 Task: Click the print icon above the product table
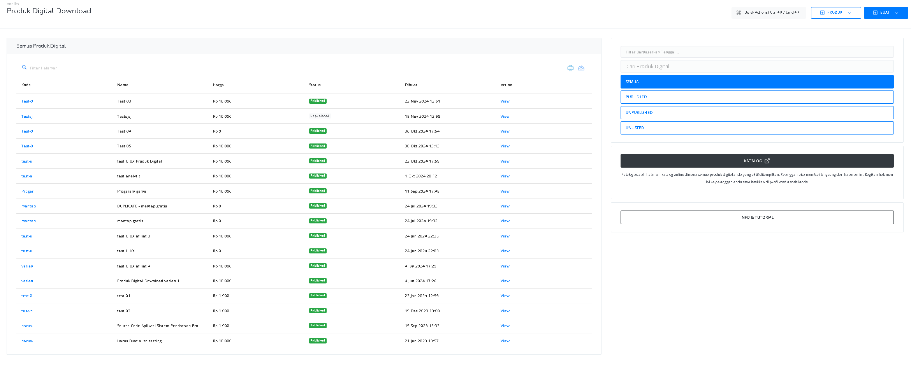coord(571,68)
